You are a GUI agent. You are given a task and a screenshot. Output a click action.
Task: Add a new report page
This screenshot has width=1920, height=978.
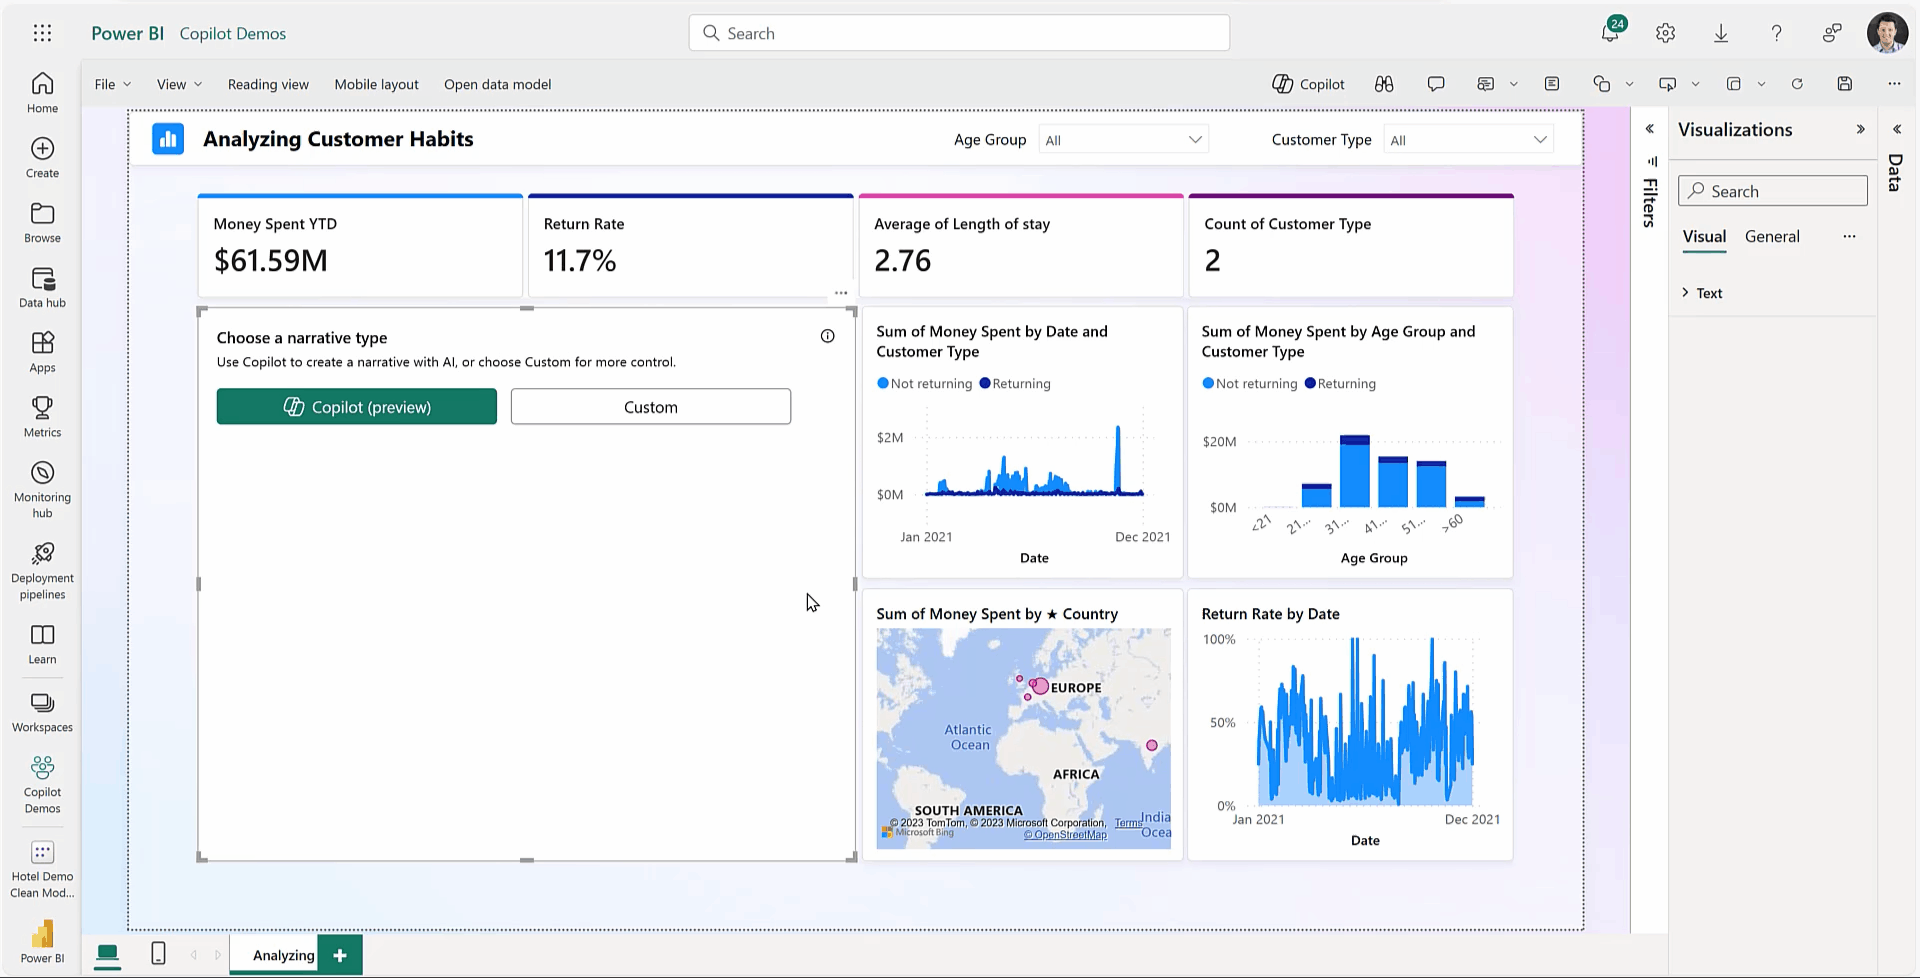(x=340, y=955)
